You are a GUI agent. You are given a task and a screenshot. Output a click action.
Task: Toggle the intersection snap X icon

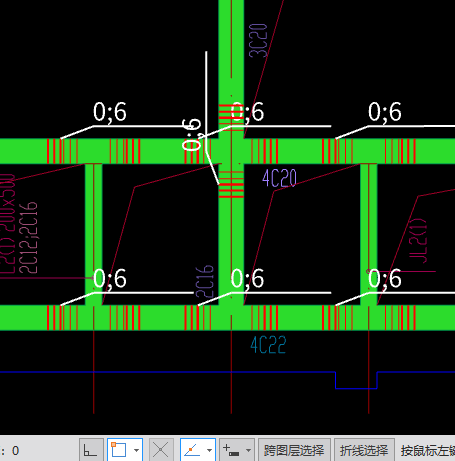pyautogui.click(x=161, y=450)
